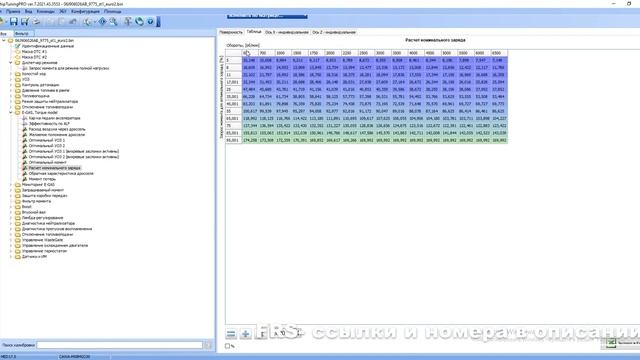Open the Команды menu
The width and height of the screenshot is (640, 360).
45,11
